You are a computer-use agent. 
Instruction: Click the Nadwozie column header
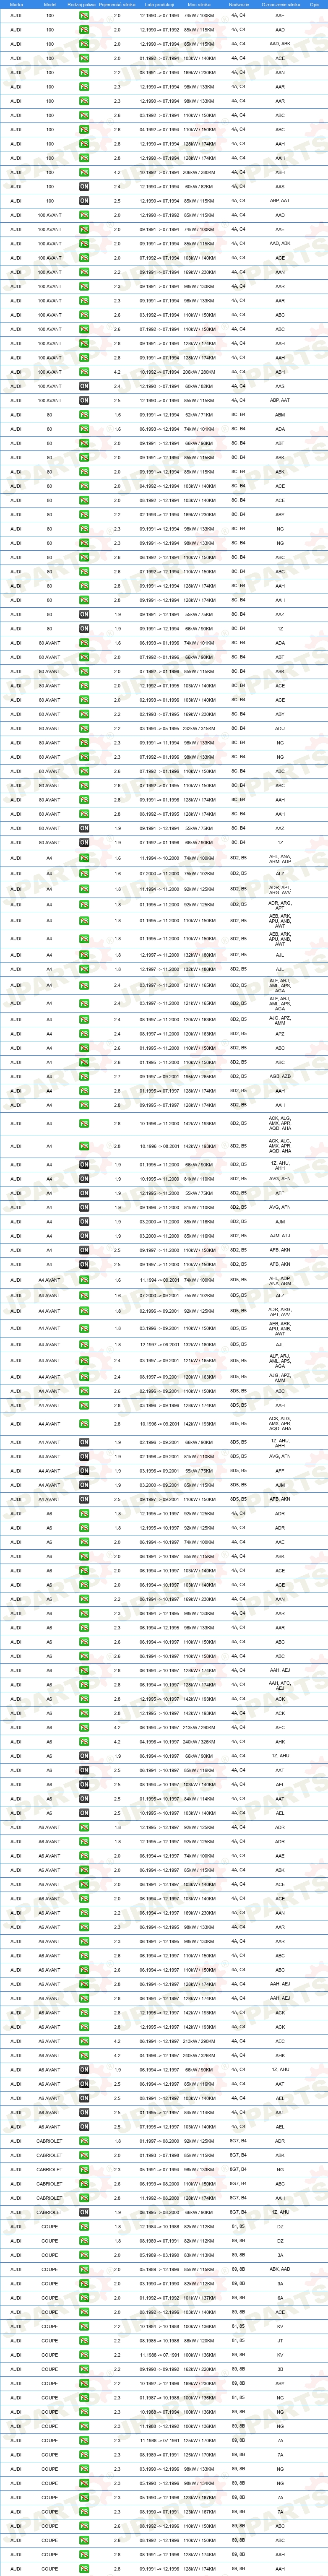[239, 5]
